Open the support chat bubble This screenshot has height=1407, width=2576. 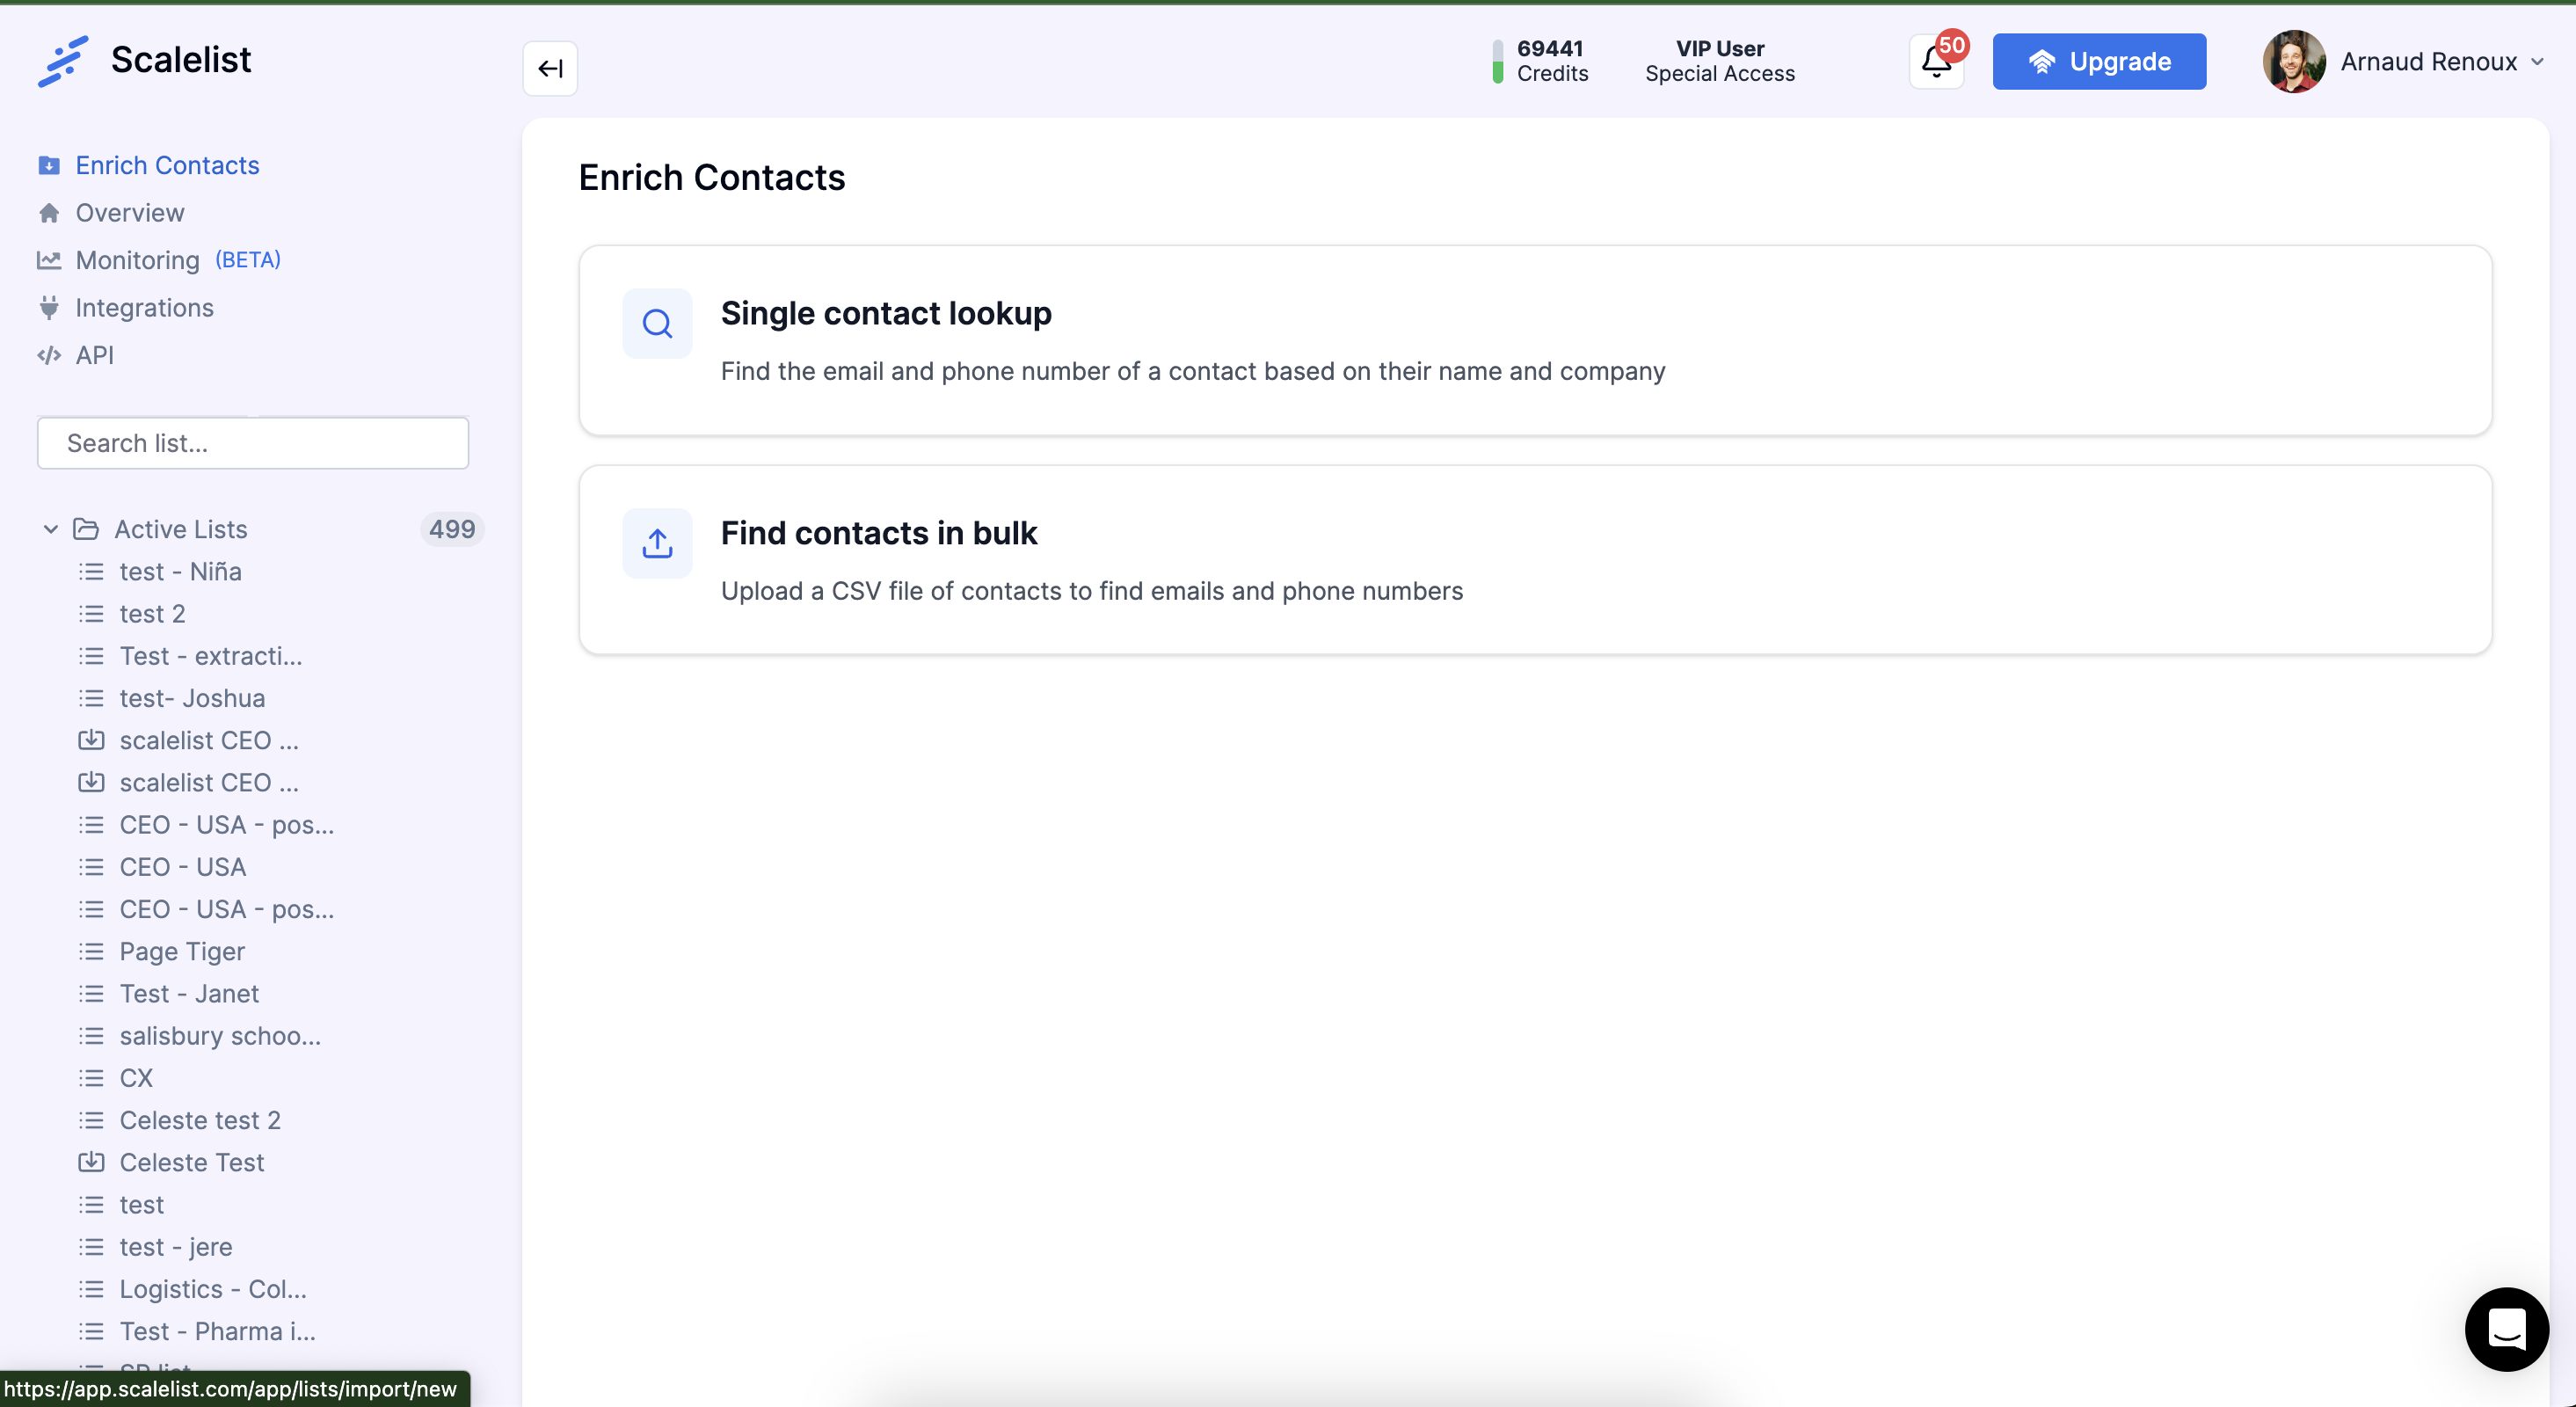pyautogui.click(x=2506, y=1330)
